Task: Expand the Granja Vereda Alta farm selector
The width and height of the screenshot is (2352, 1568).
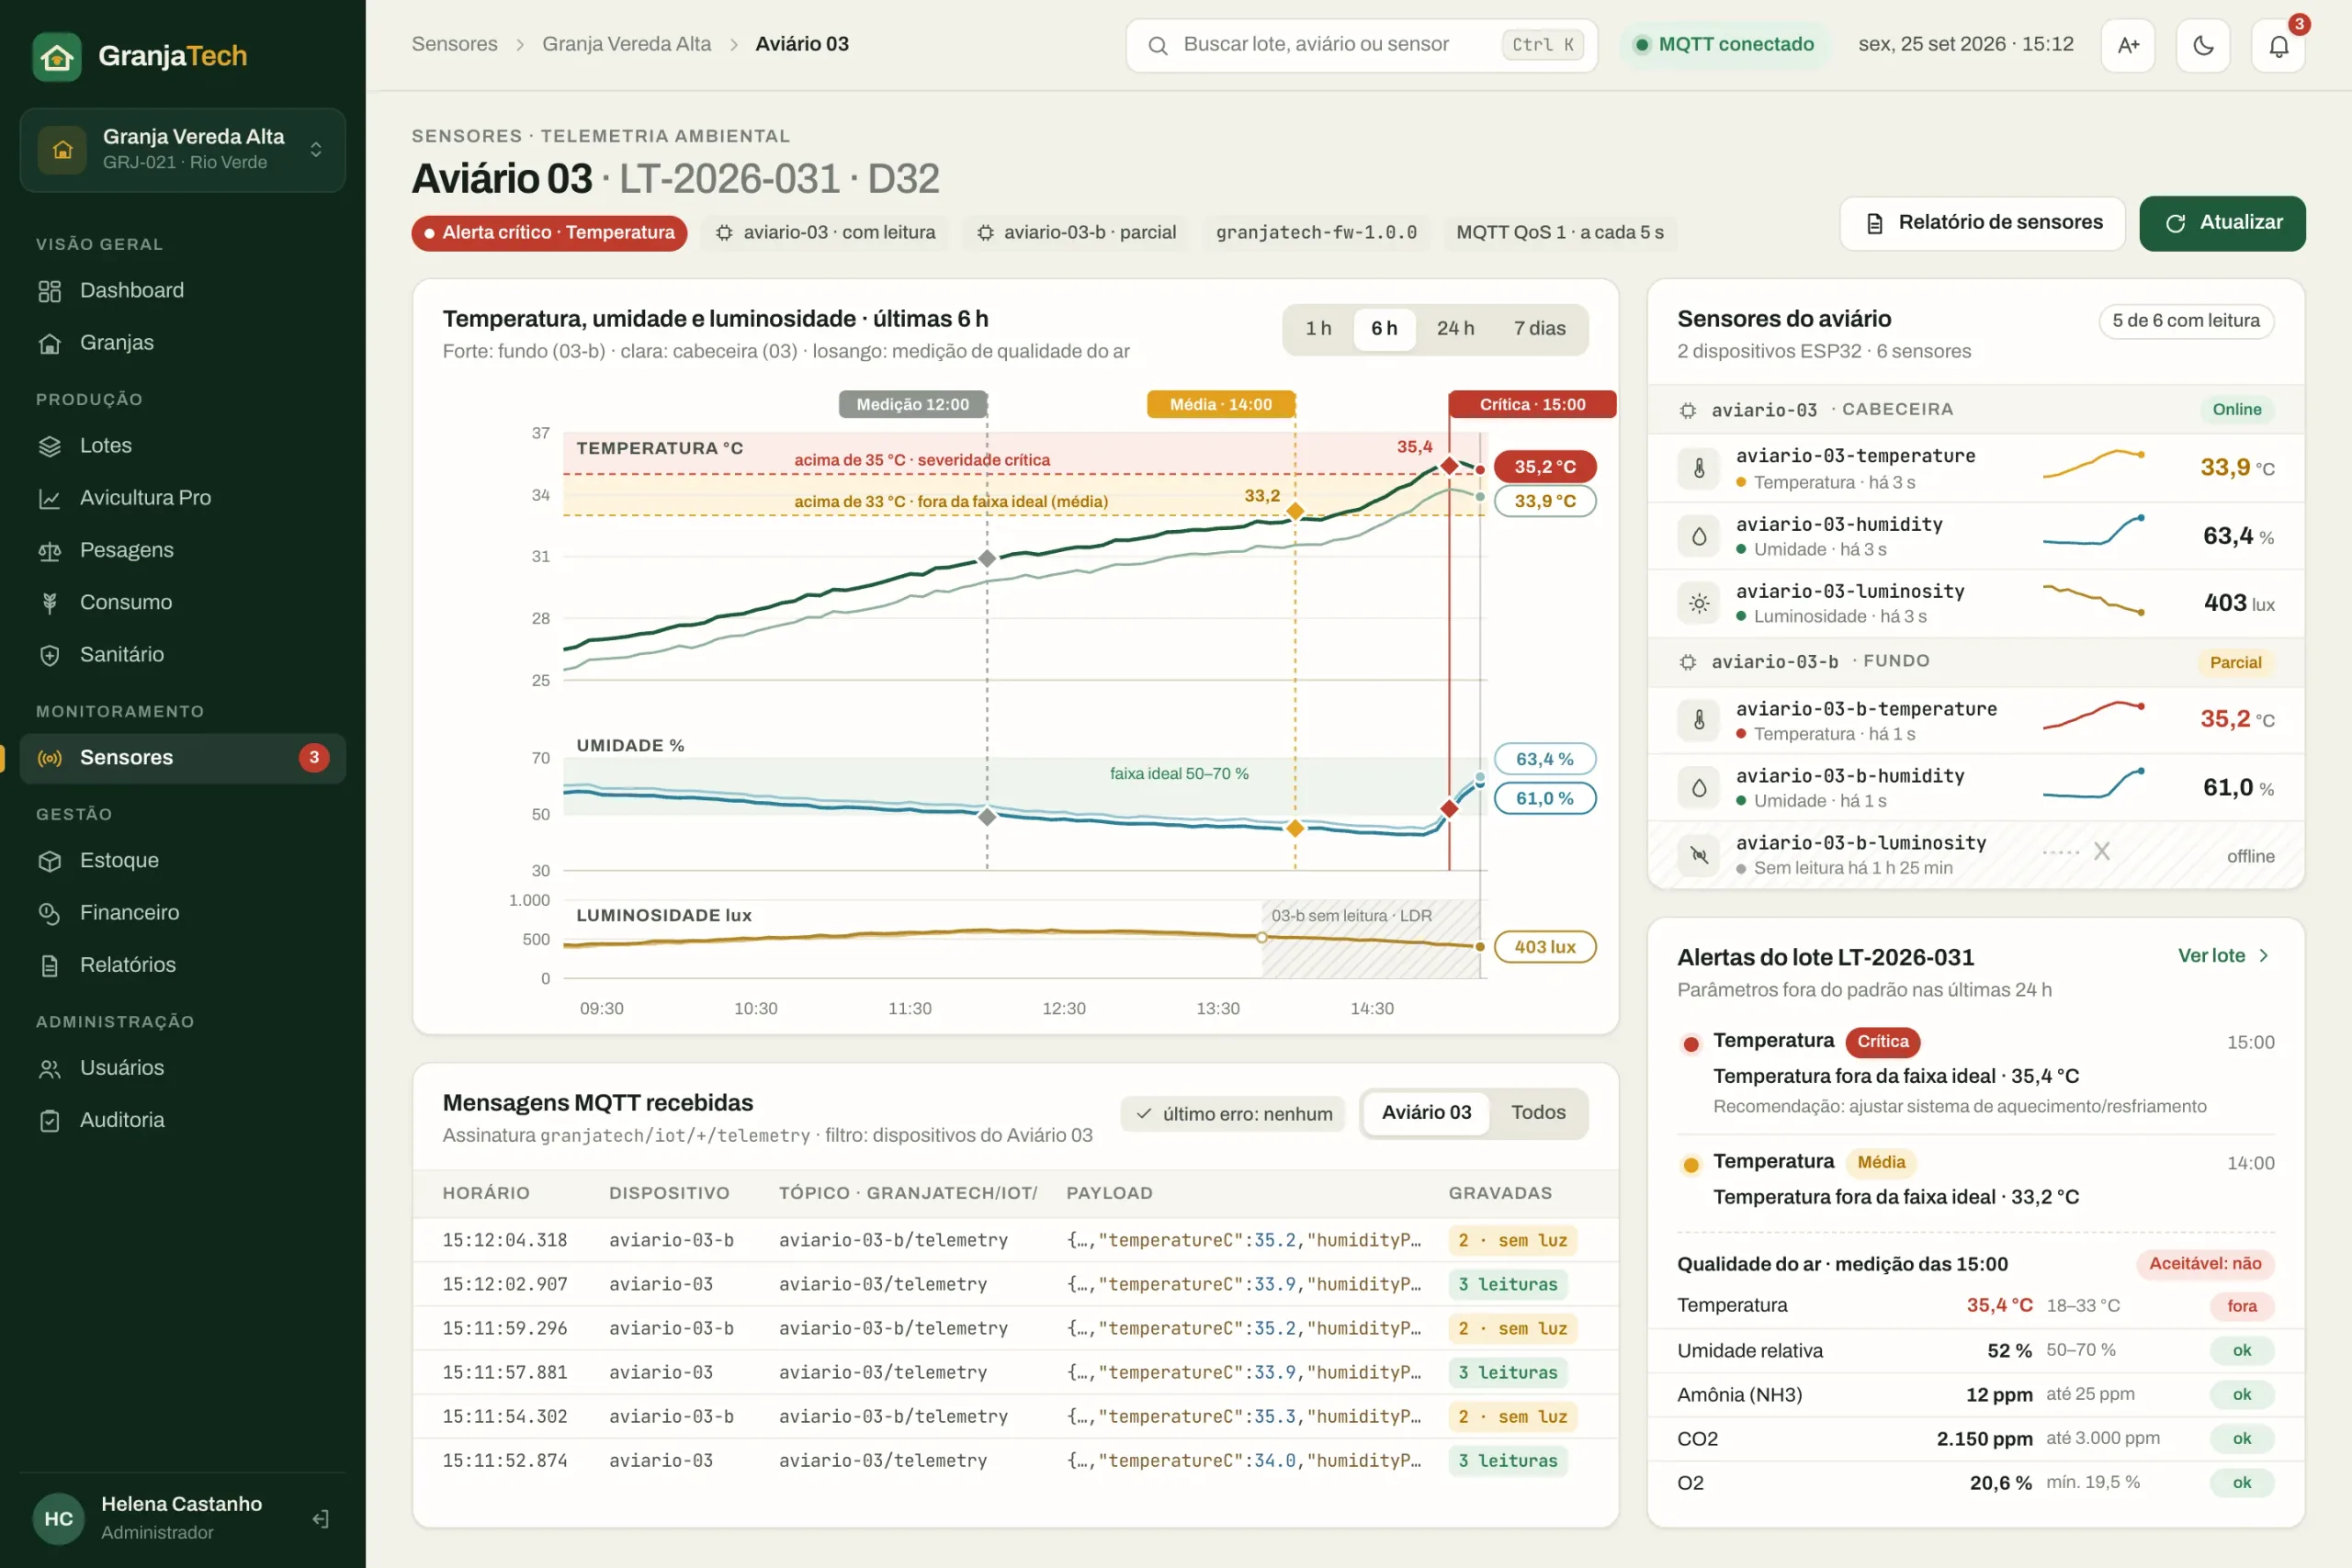Action: click(x=183, y=149)
